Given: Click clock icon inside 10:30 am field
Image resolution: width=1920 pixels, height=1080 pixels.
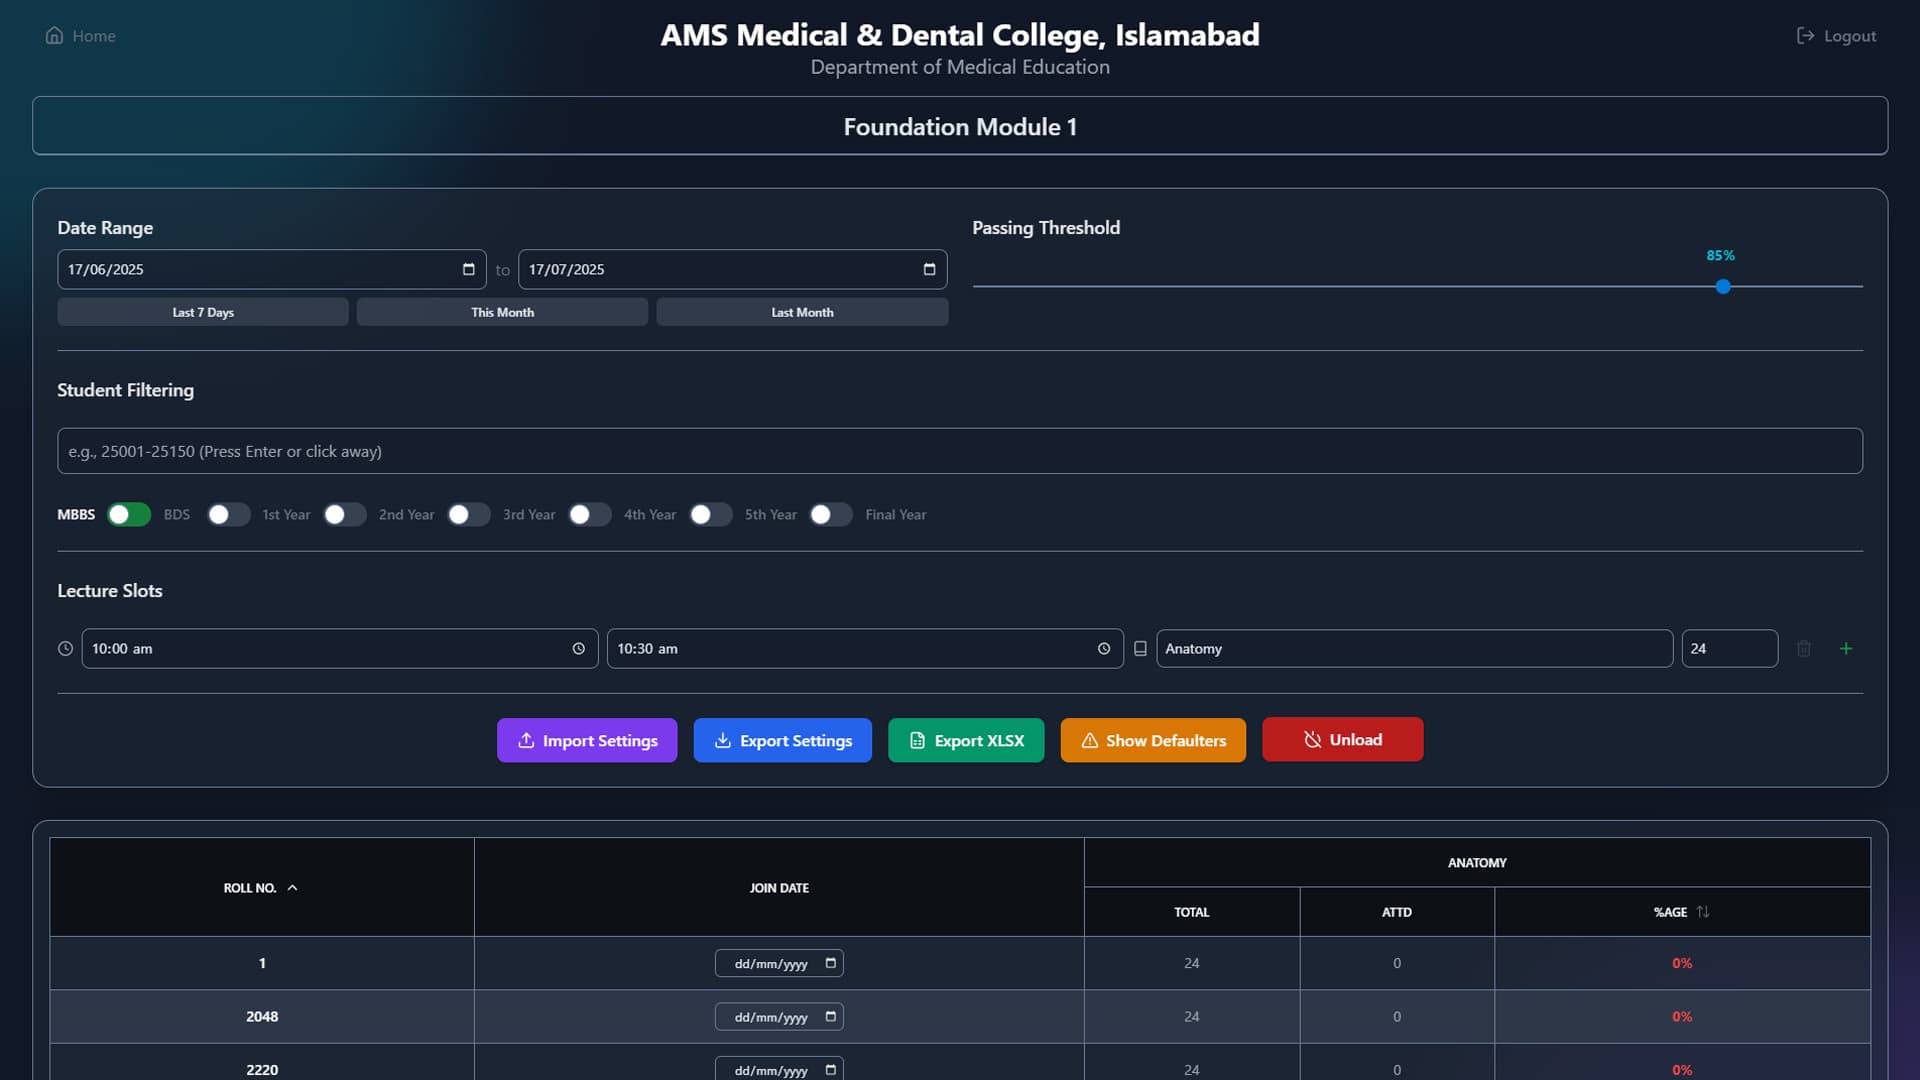Looking at the screenshot, I should [1103, 649].
